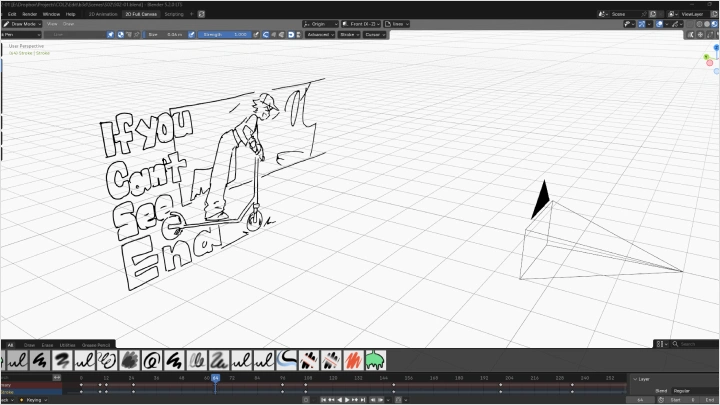Click the current frame 64 marker
Viewport: 720px width, 405px height.
[x=215, y=378]
